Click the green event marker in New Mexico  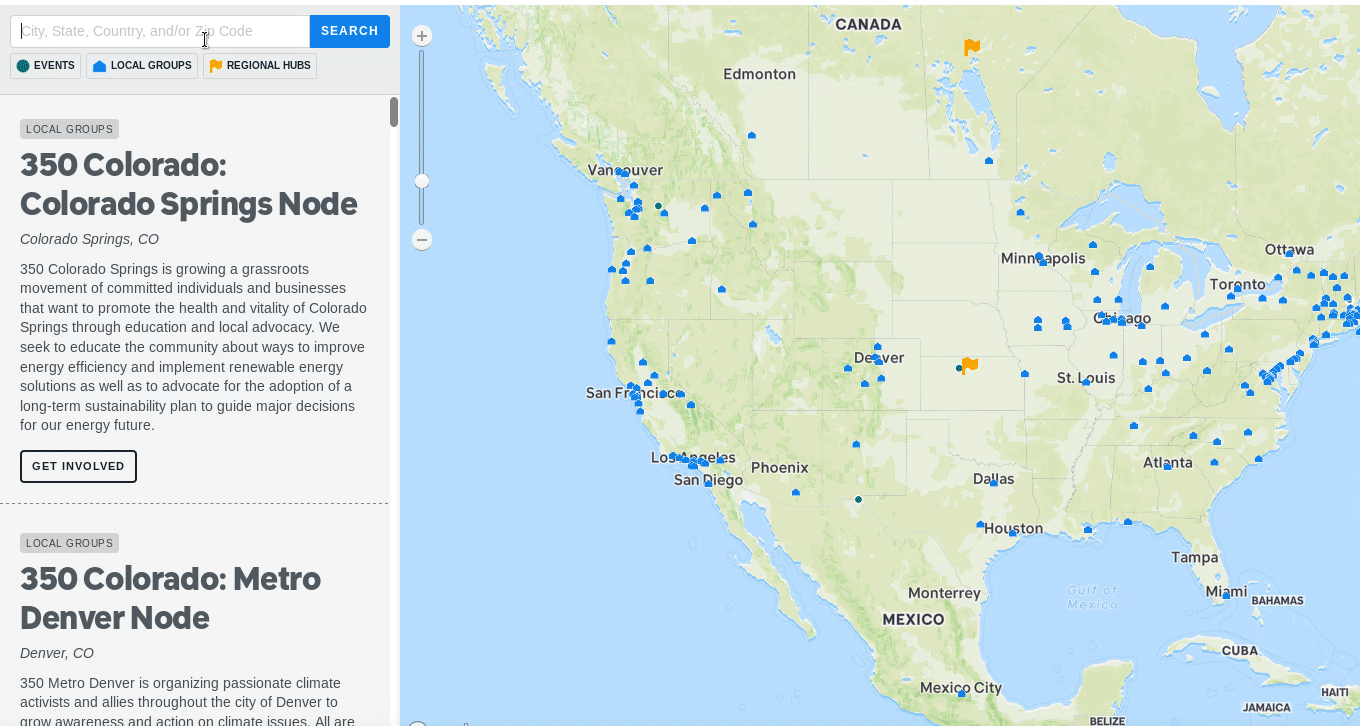(x=858, y=499)
